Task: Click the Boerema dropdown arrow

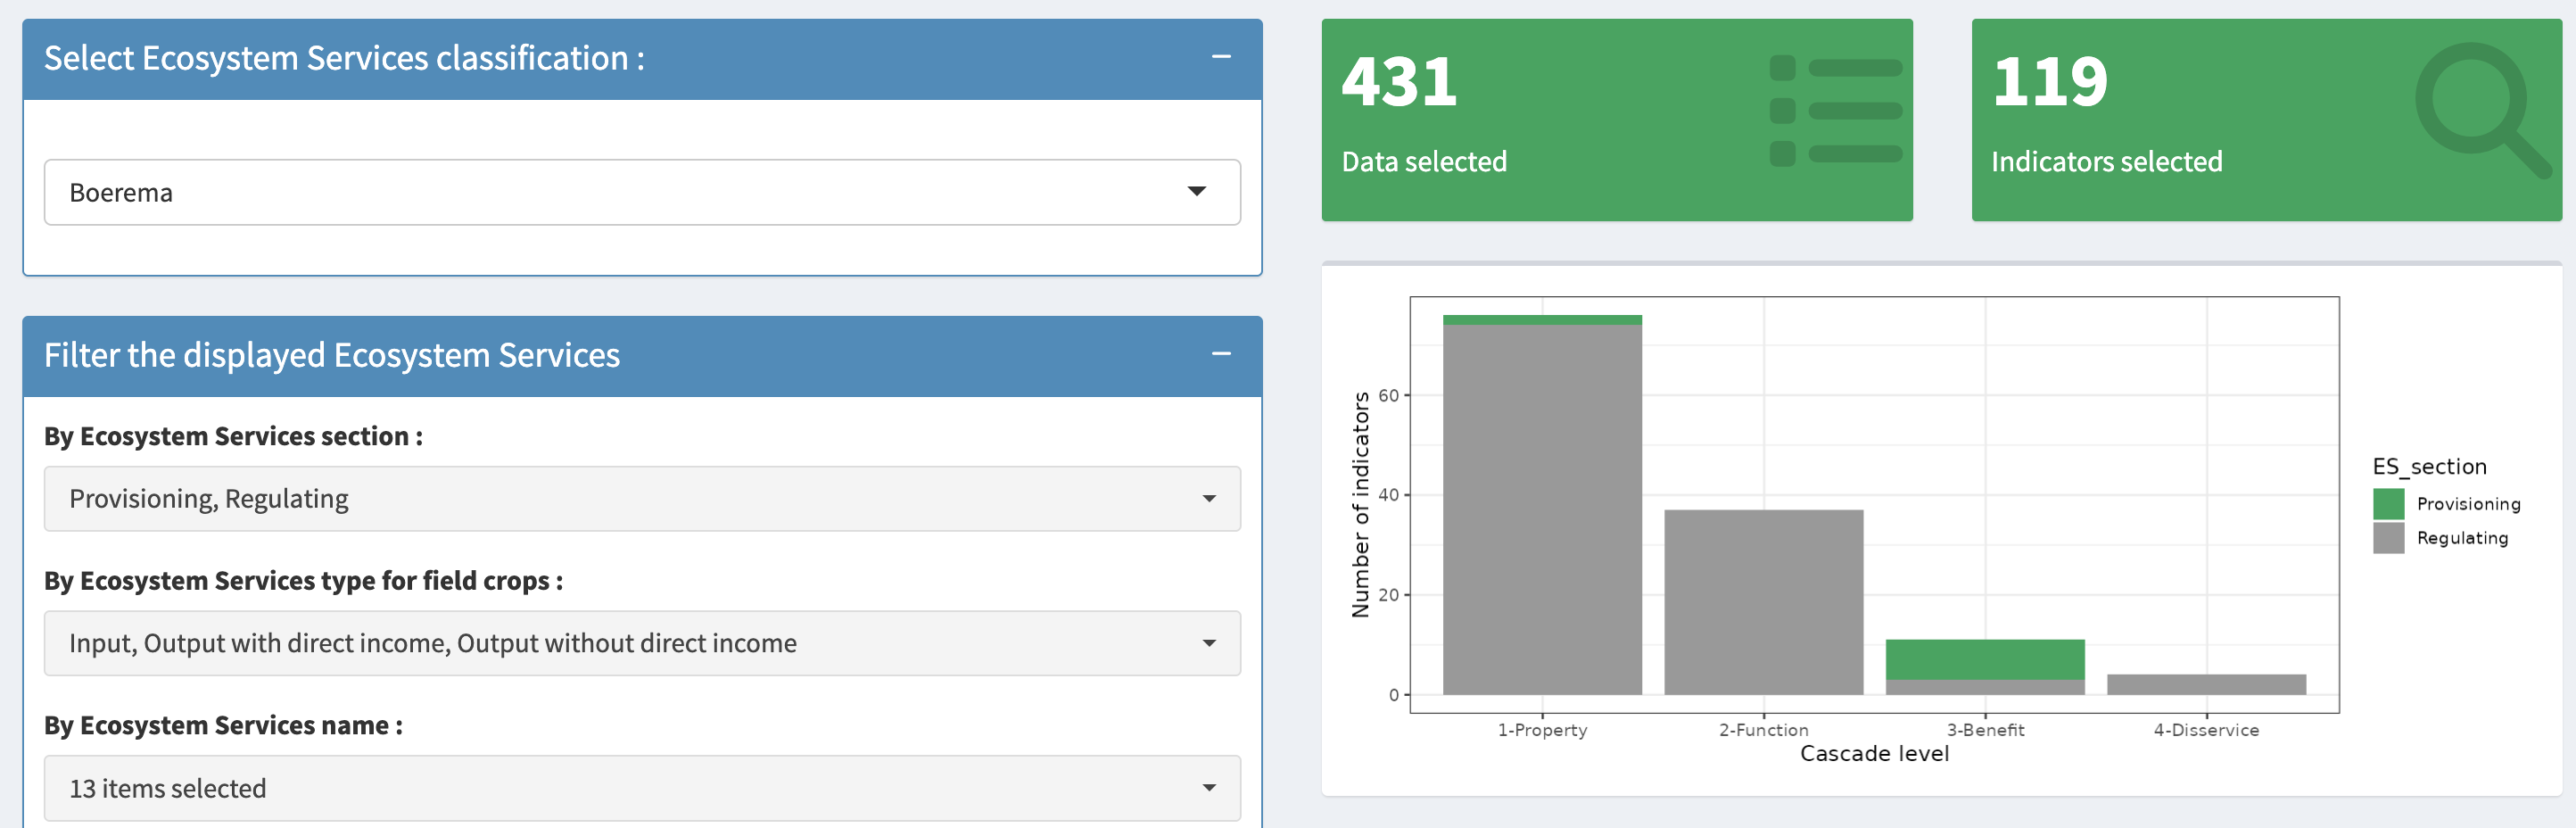Action: tap(1196, 191)
